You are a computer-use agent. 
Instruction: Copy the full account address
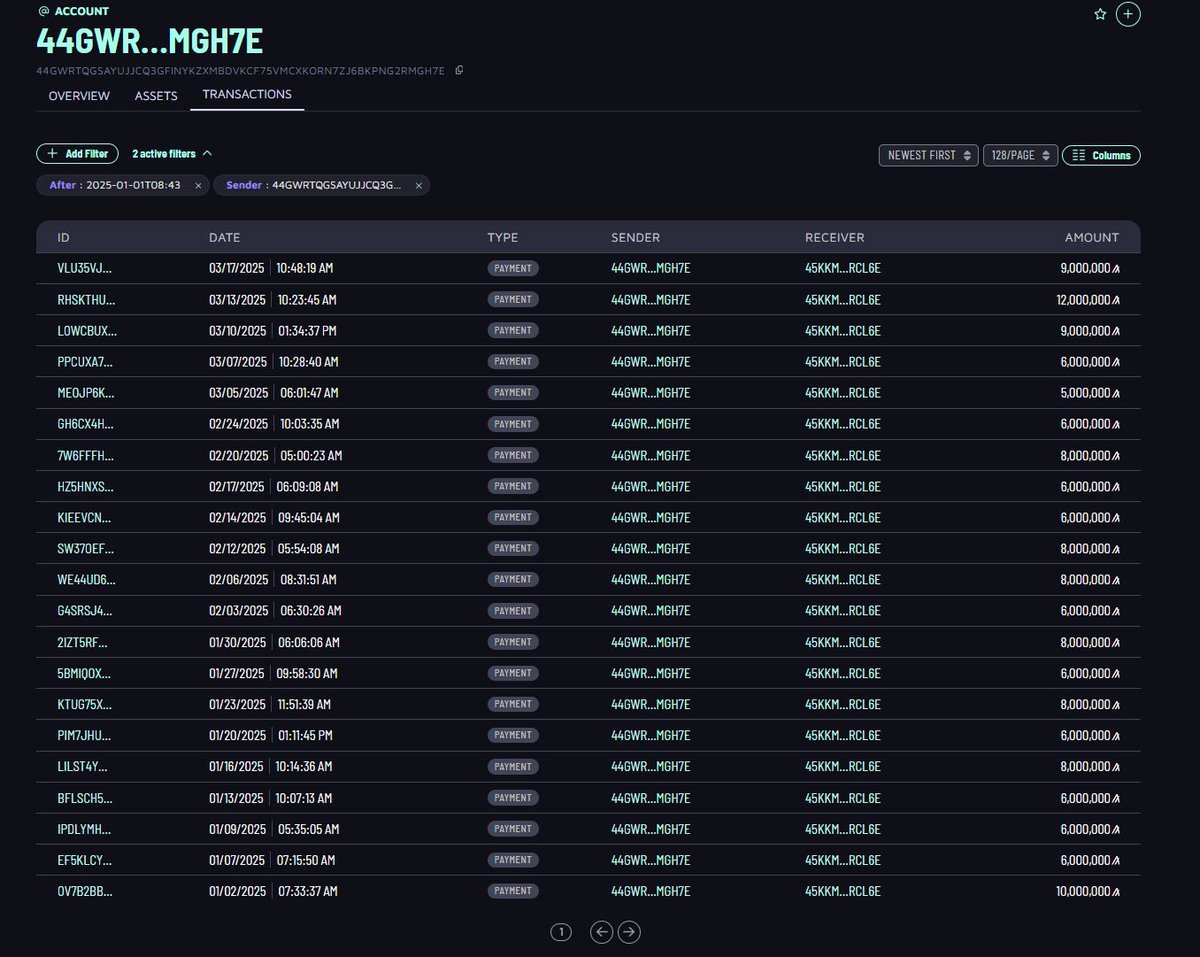459,70
